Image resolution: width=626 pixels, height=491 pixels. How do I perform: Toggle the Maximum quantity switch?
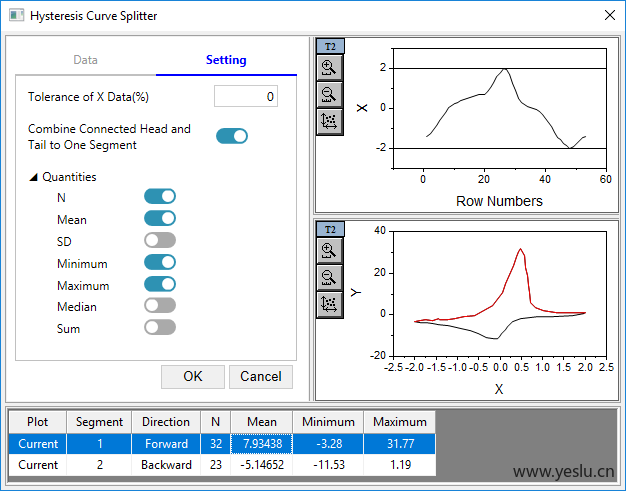[160, 284]
